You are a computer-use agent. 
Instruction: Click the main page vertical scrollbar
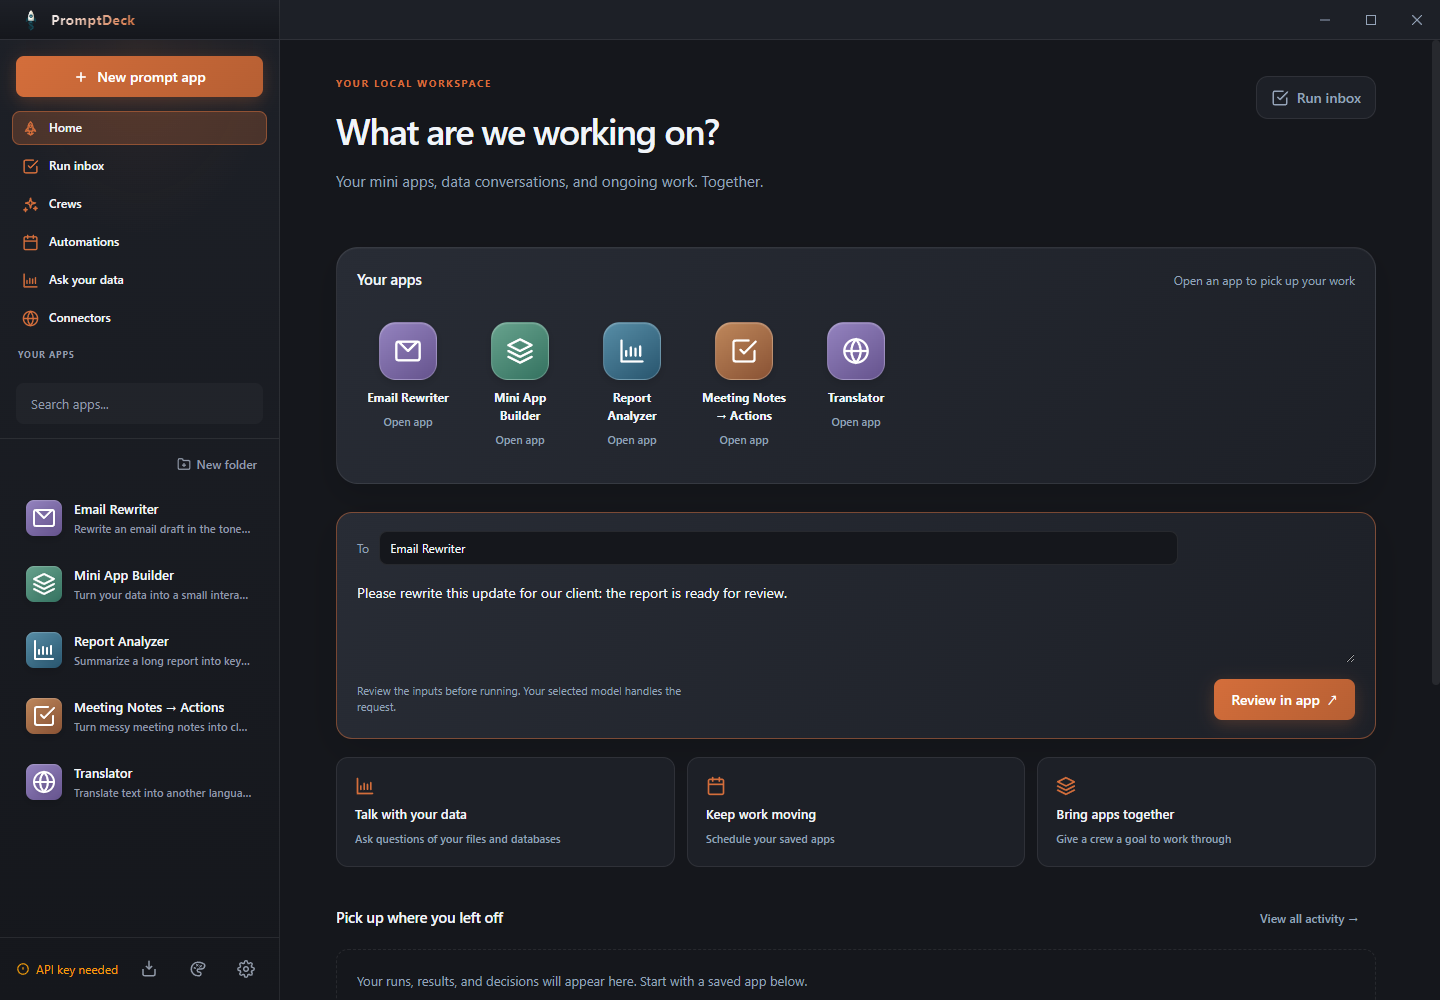click(x=1435, y=365)
